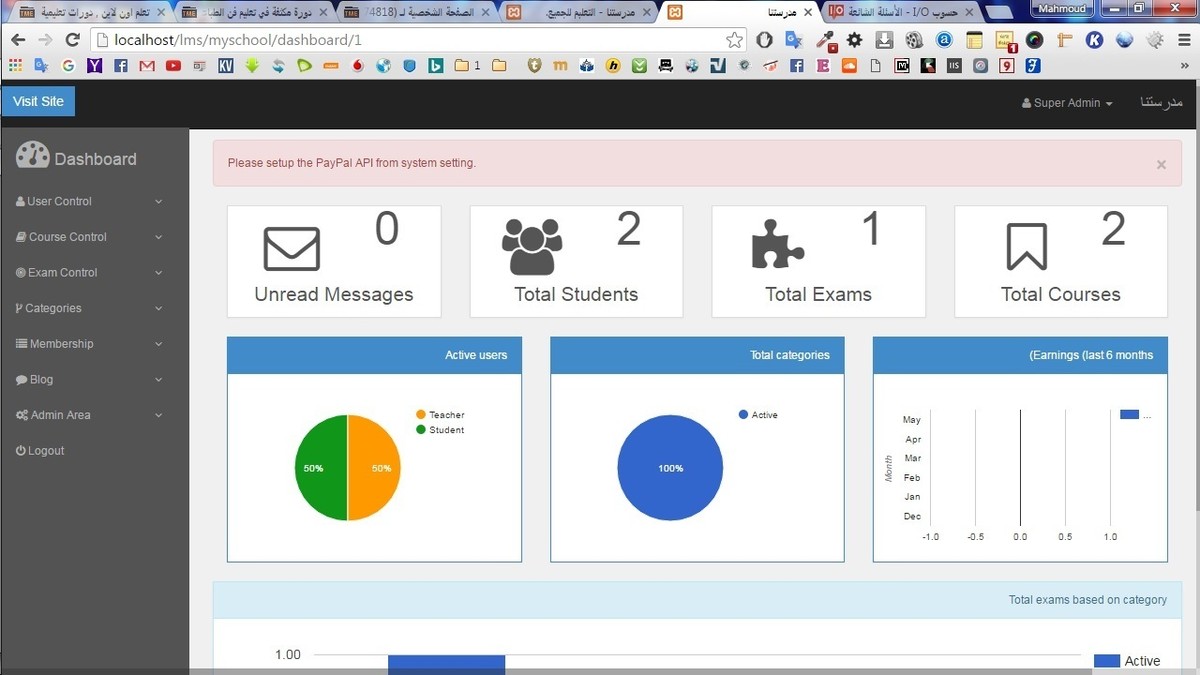Open the Membership sidebar menu
The height and width of the screenshot is (675, 1200).
[88, 344]
